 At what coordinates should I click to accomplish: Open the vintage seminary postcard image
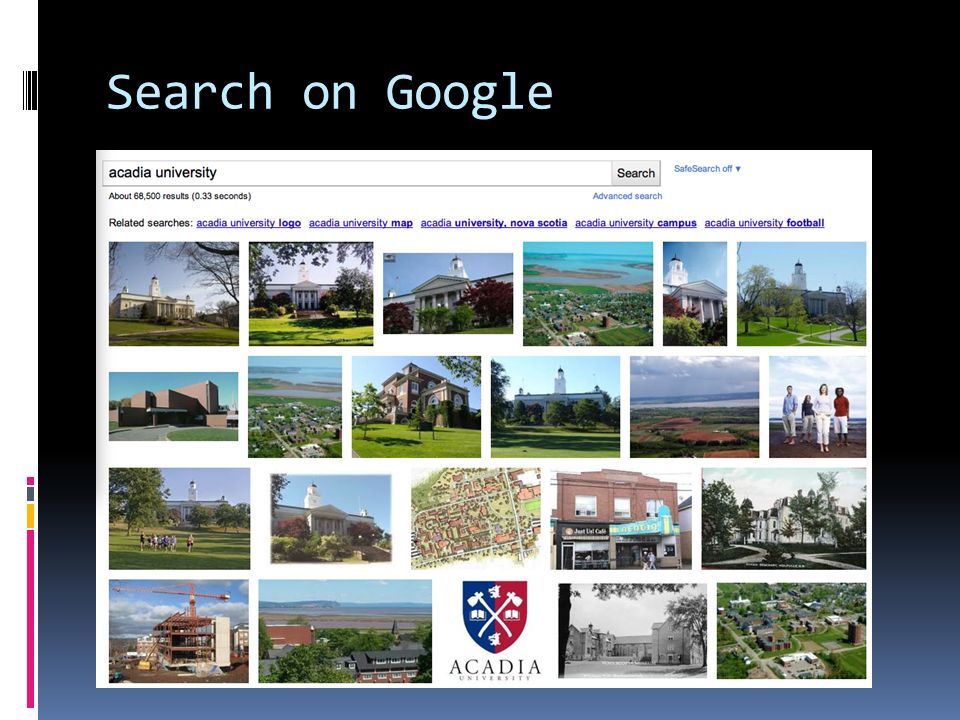(784, 519)
